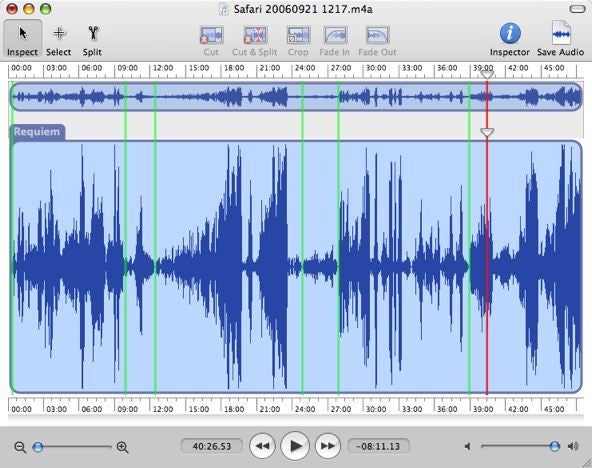Click the volume slider knob
592x468 pixels.
pyautogui.click(x=554, y=446)
